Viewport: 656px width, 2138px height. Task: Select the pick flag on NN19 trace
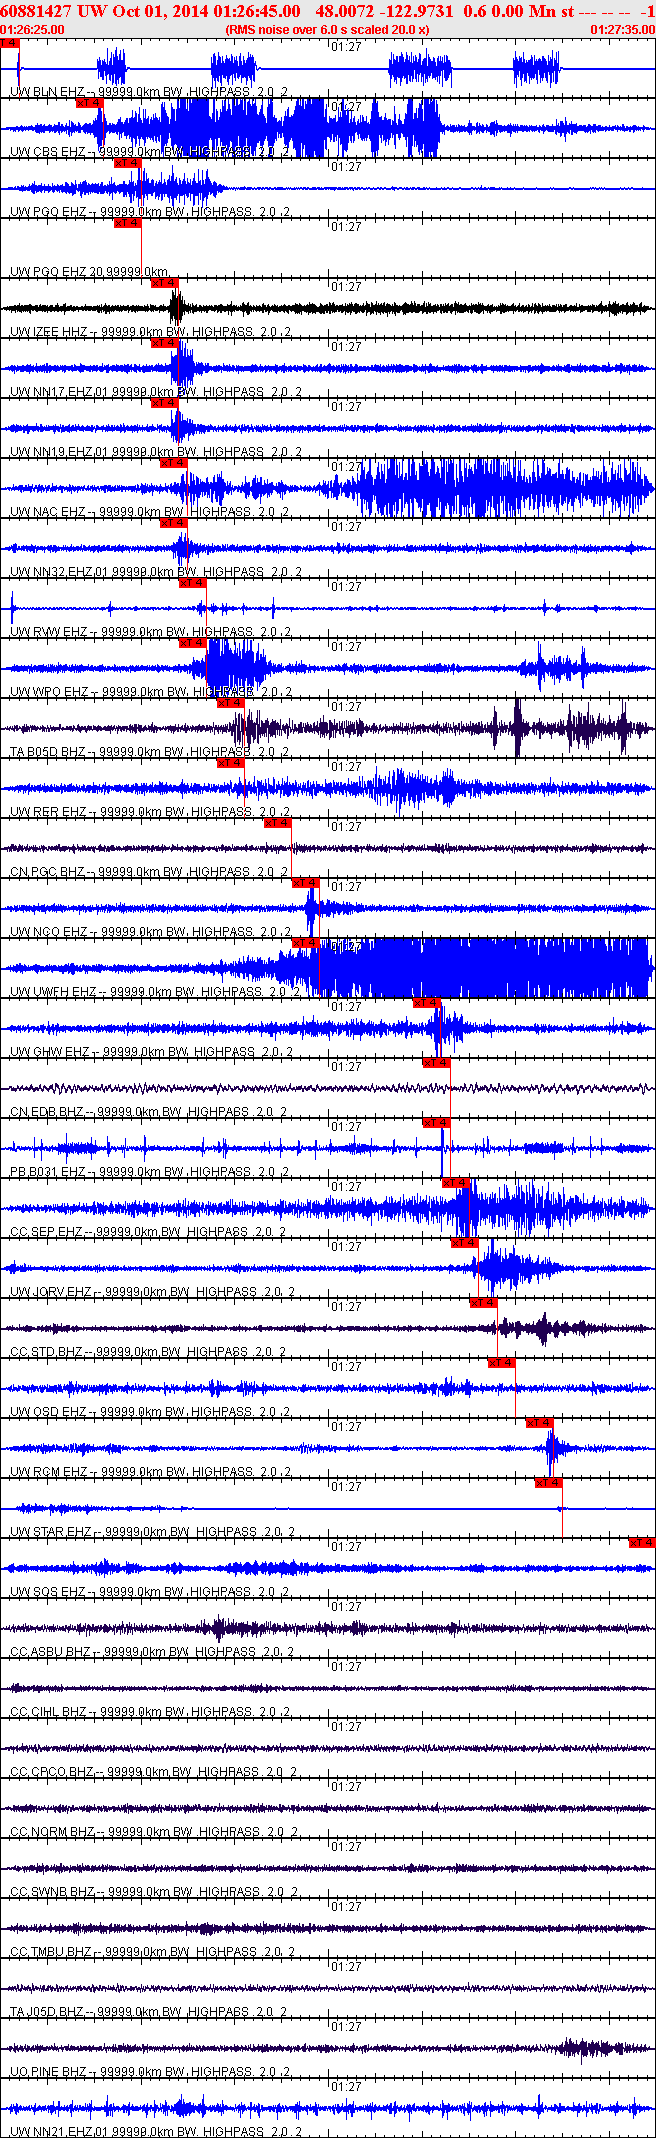coord(164,403)
